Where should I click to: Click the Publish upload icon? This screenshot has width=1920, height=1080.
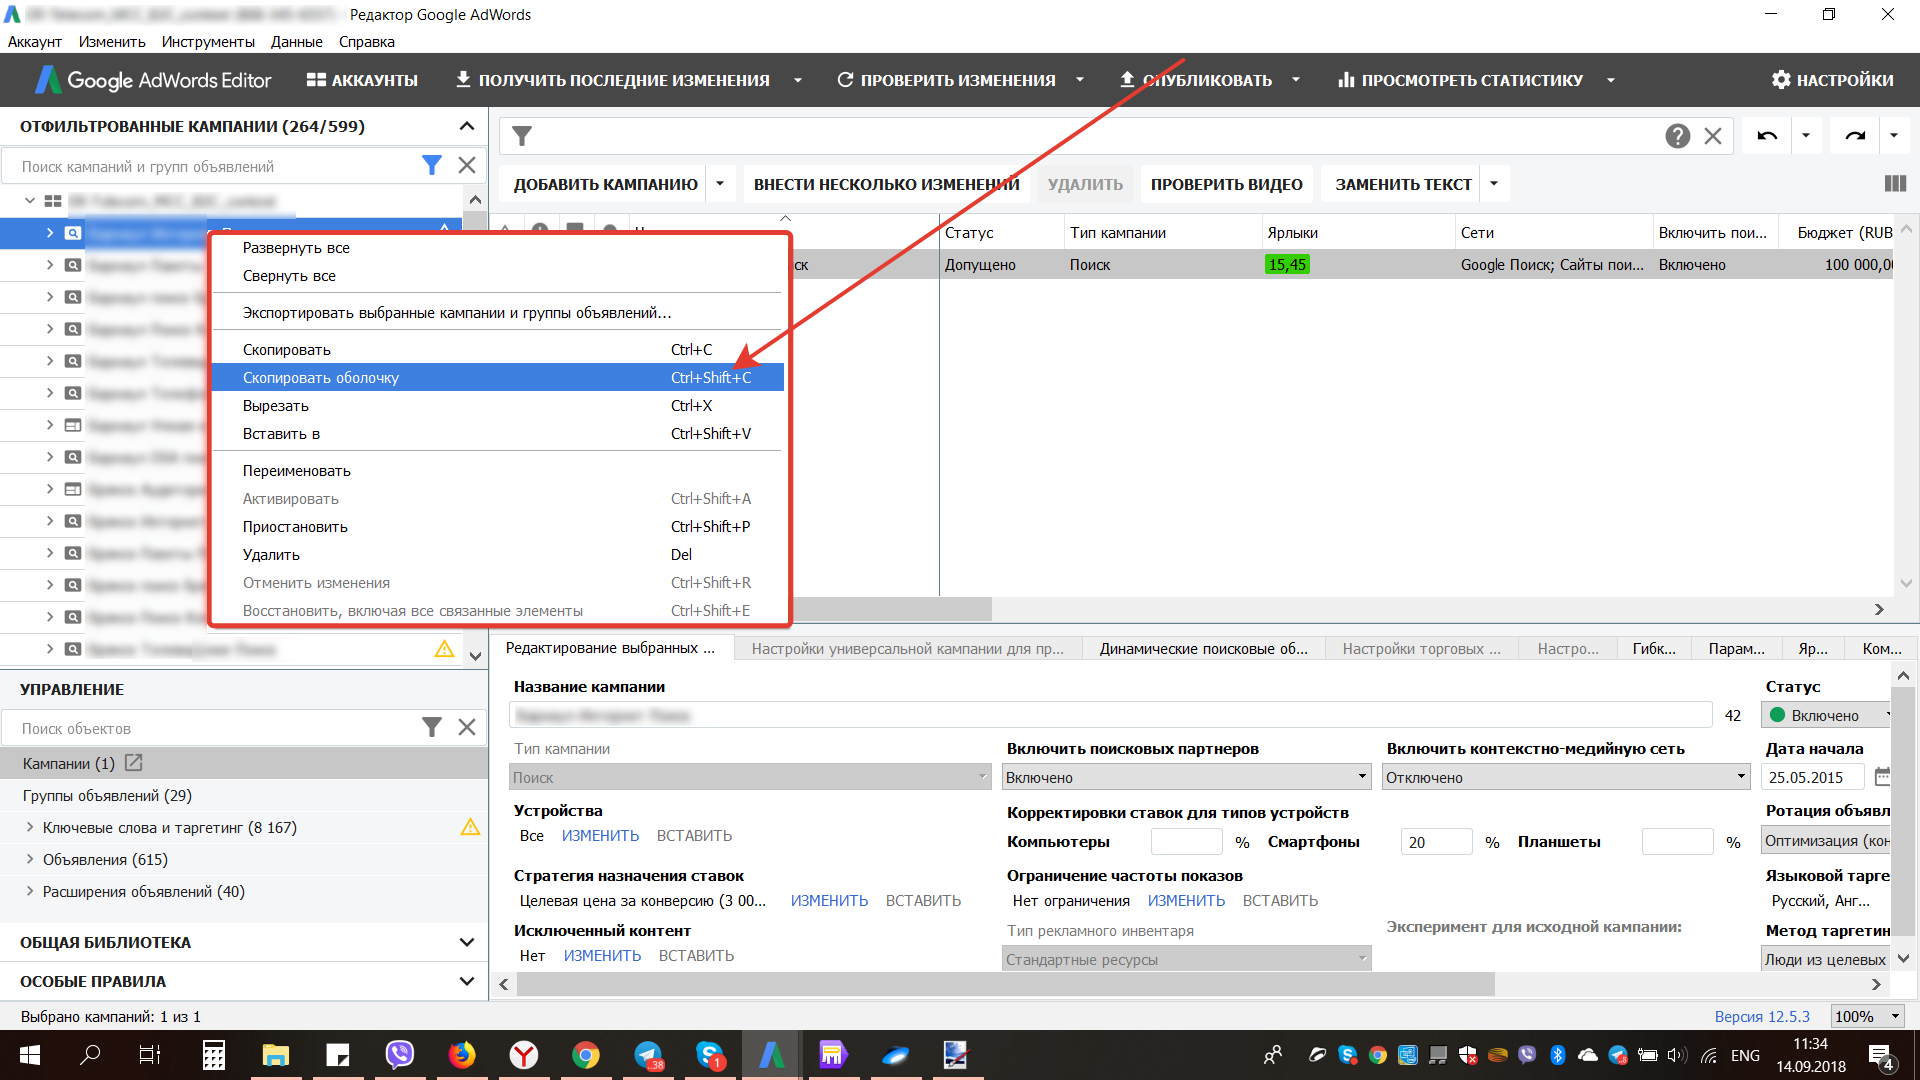tap(1127, 79)
